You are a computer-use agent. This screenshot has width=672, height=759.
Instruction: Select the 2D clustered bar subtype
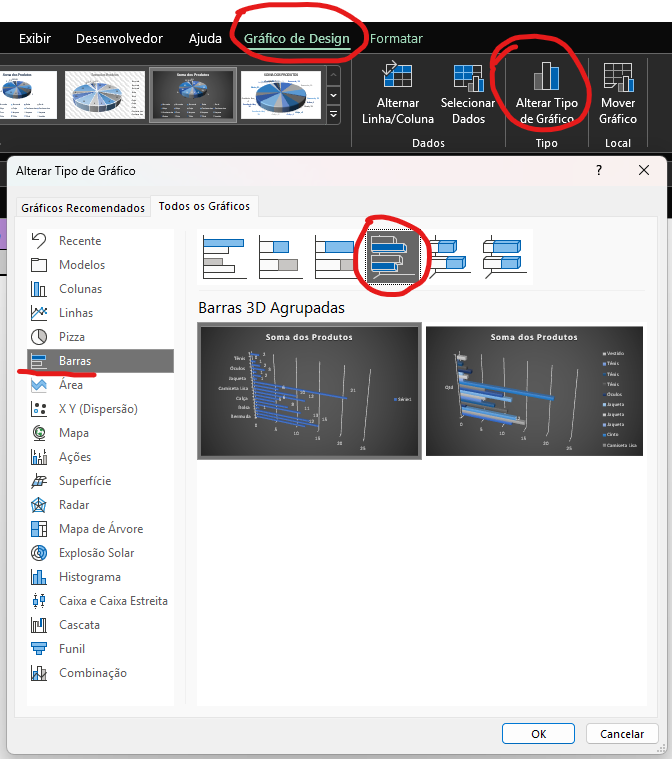click(224, 257)
